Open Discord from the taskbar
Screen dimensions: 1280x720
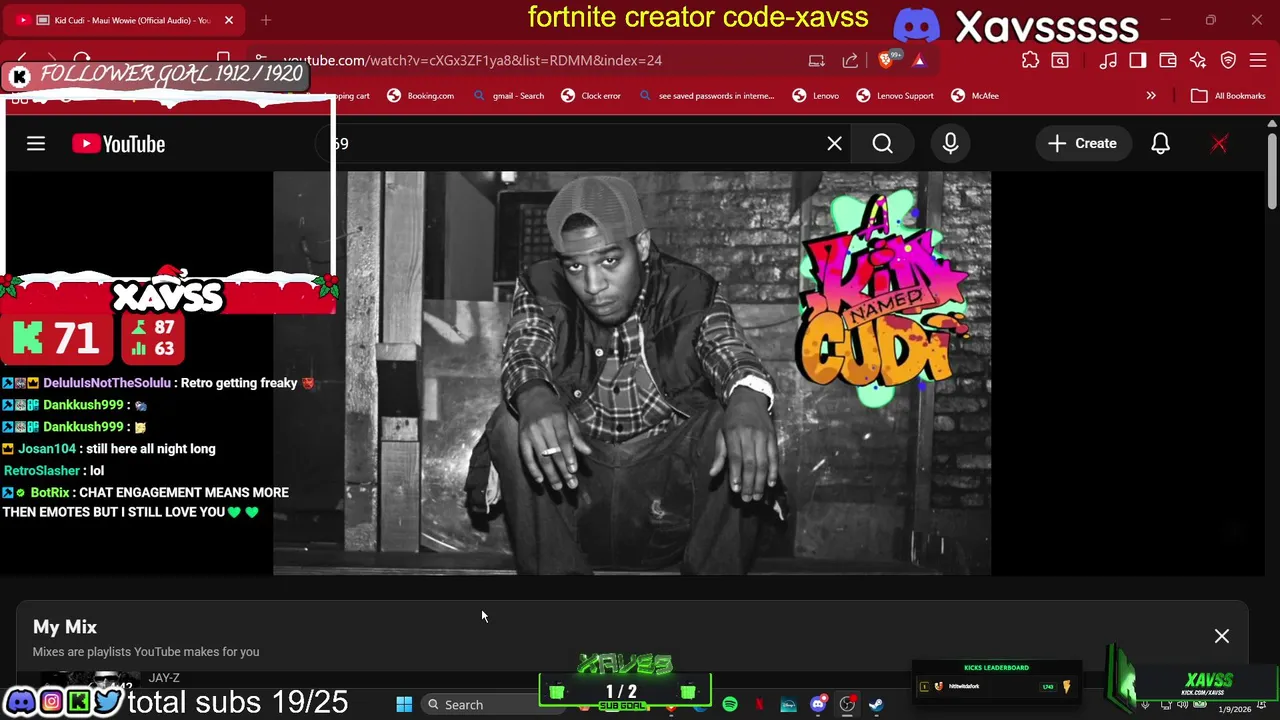click(818, 705)
